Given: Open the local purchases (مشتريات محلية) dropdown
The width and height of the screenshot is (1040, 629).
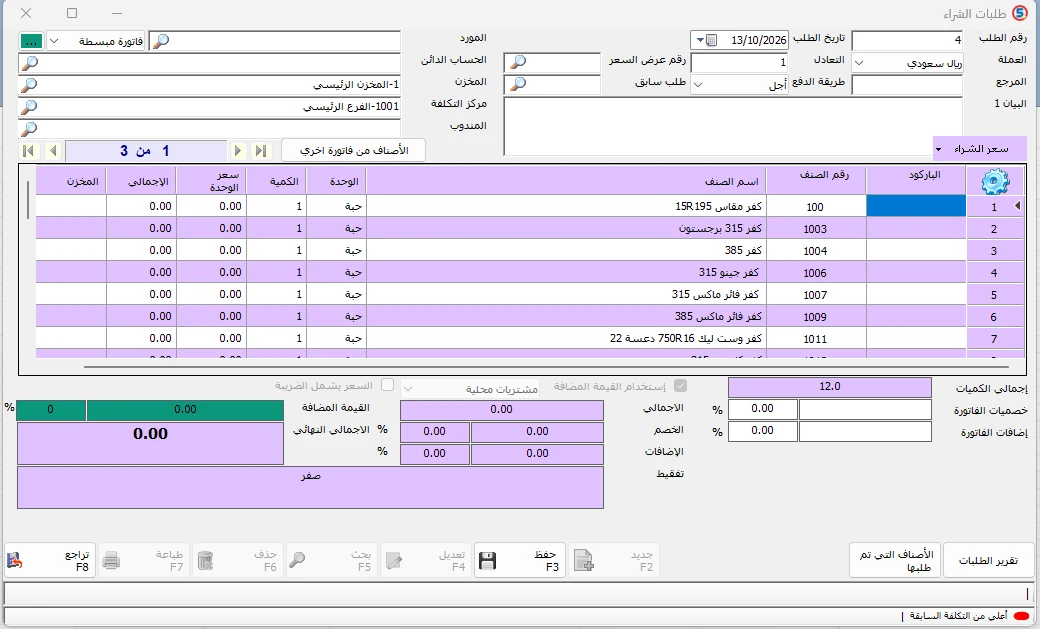Looking at the screenshot, I should click(409, 389).
